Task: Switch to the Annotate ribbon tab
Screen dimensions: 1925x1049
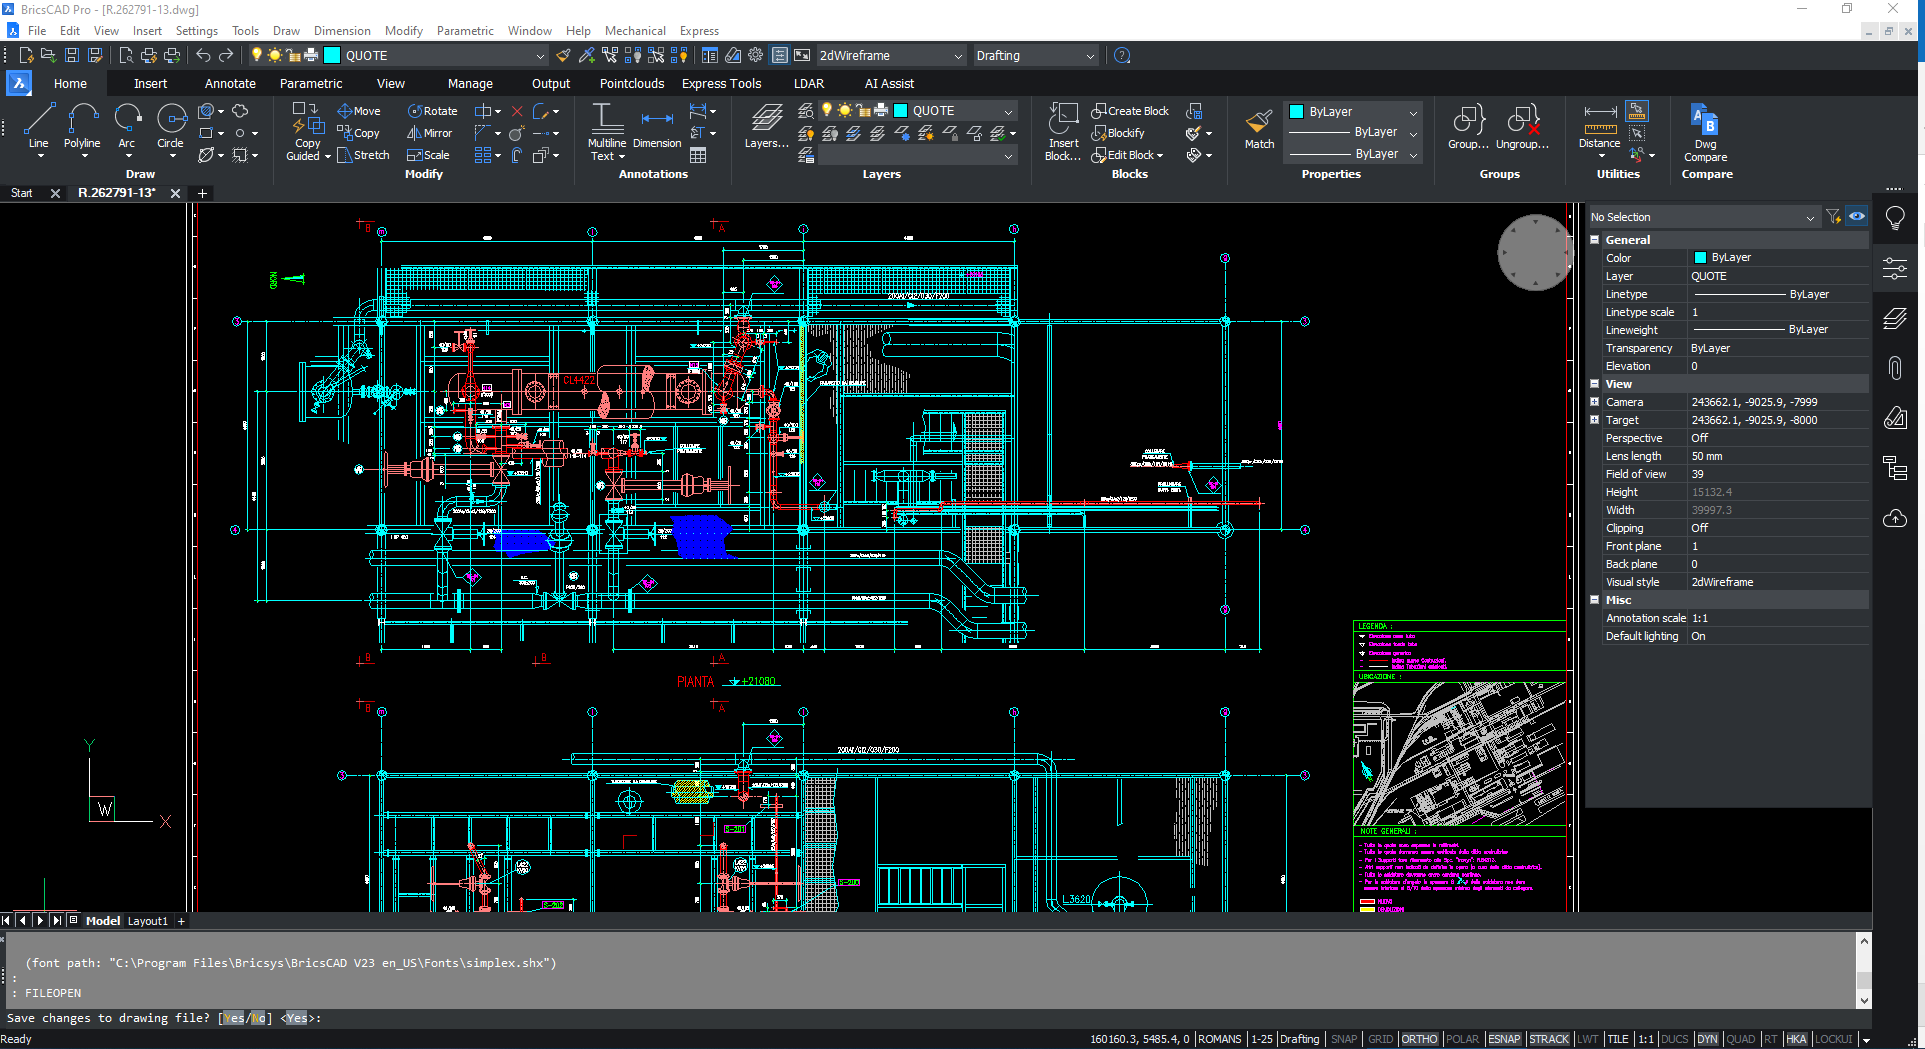Action: click(x=230, y=84)
